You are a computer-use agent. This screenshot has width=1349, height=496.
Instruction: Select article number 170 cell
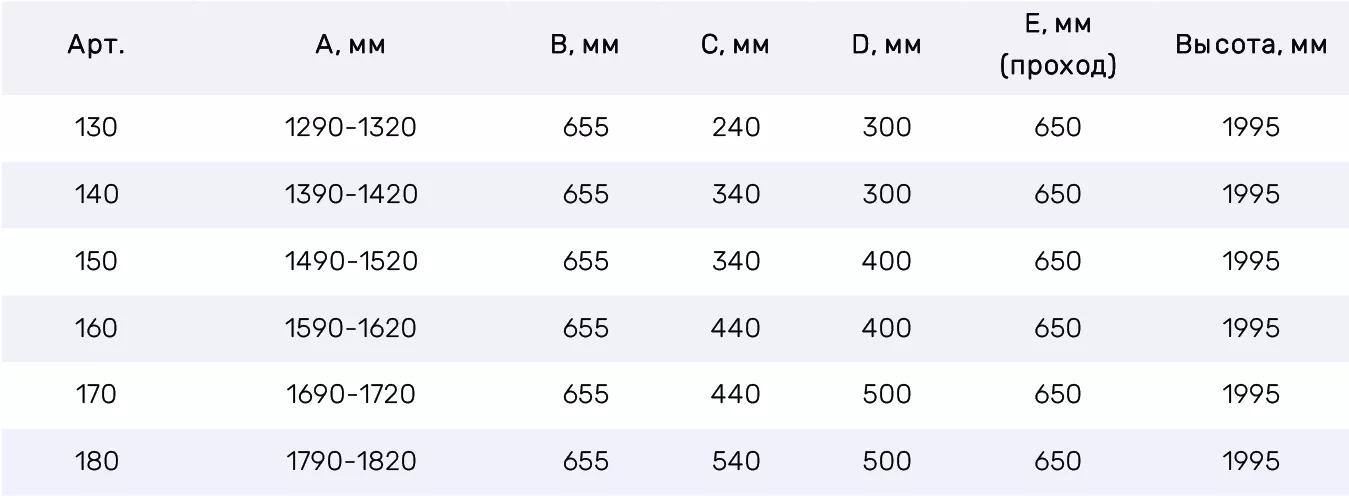click(96, 395)
